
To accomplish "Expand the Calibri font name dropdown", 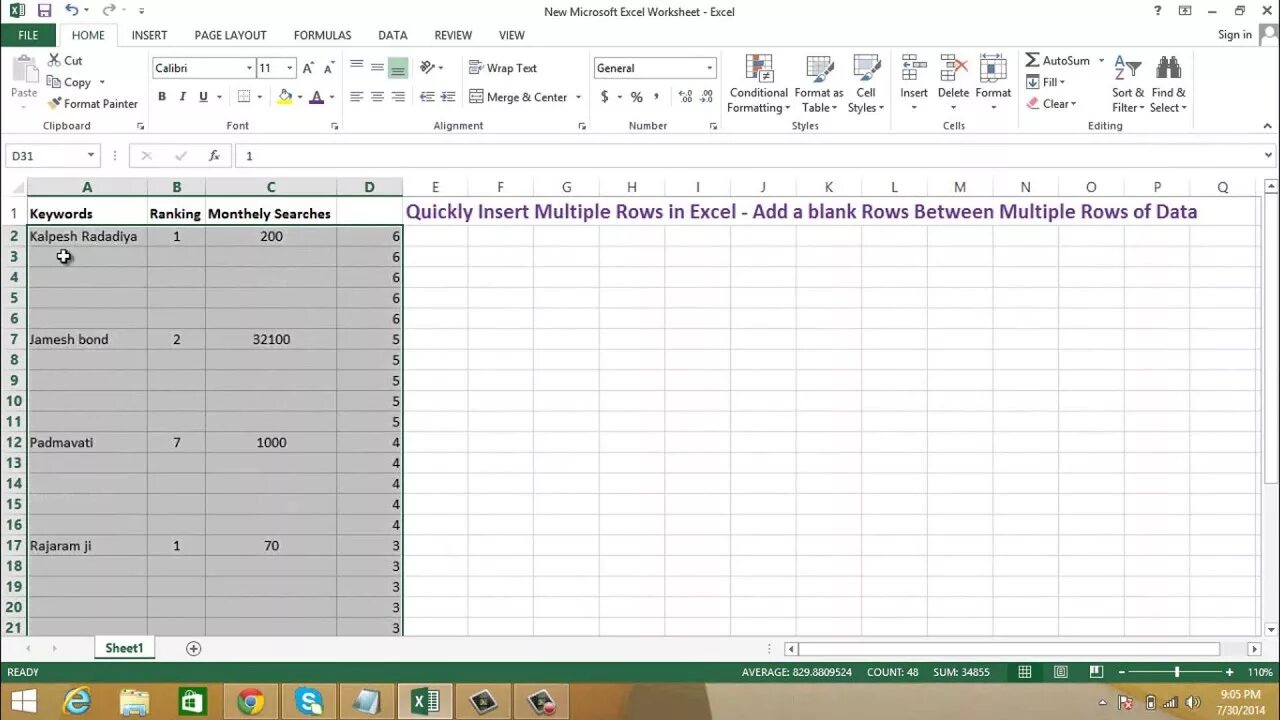I will [249, 68].
